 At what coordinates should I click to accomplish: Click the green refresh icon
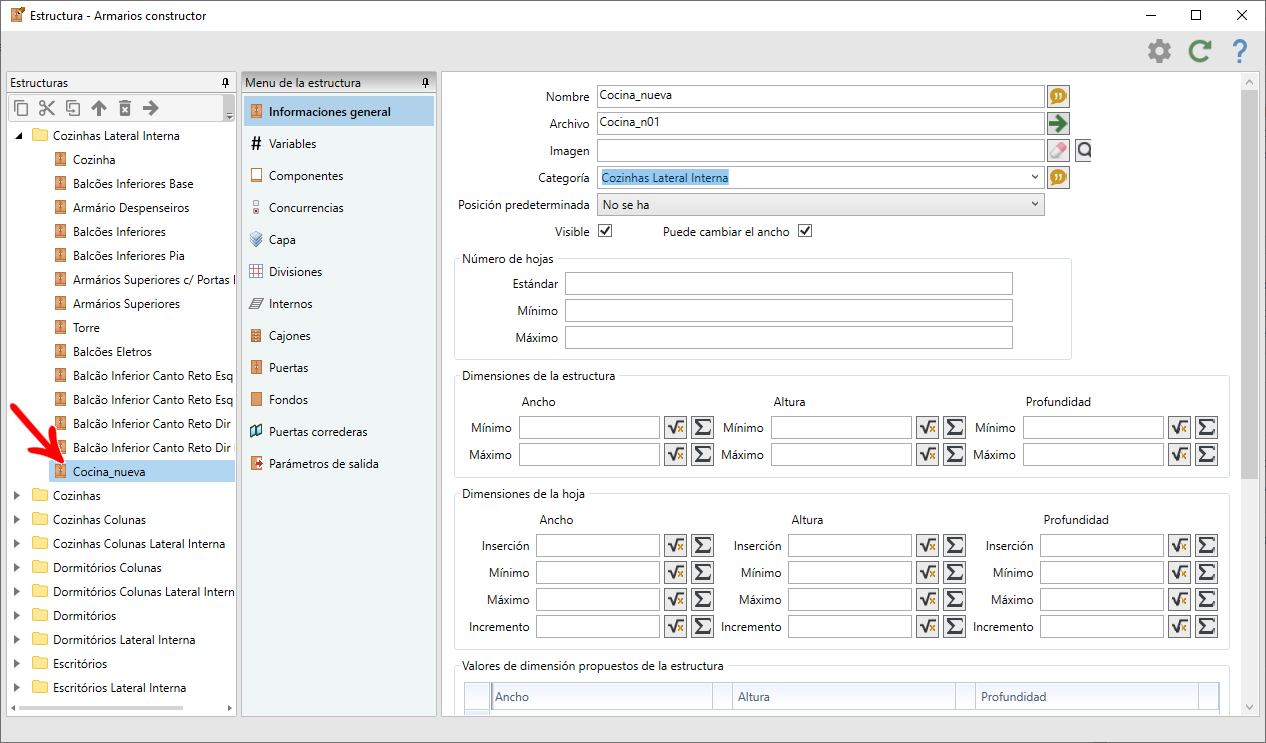click(1200, 51)
